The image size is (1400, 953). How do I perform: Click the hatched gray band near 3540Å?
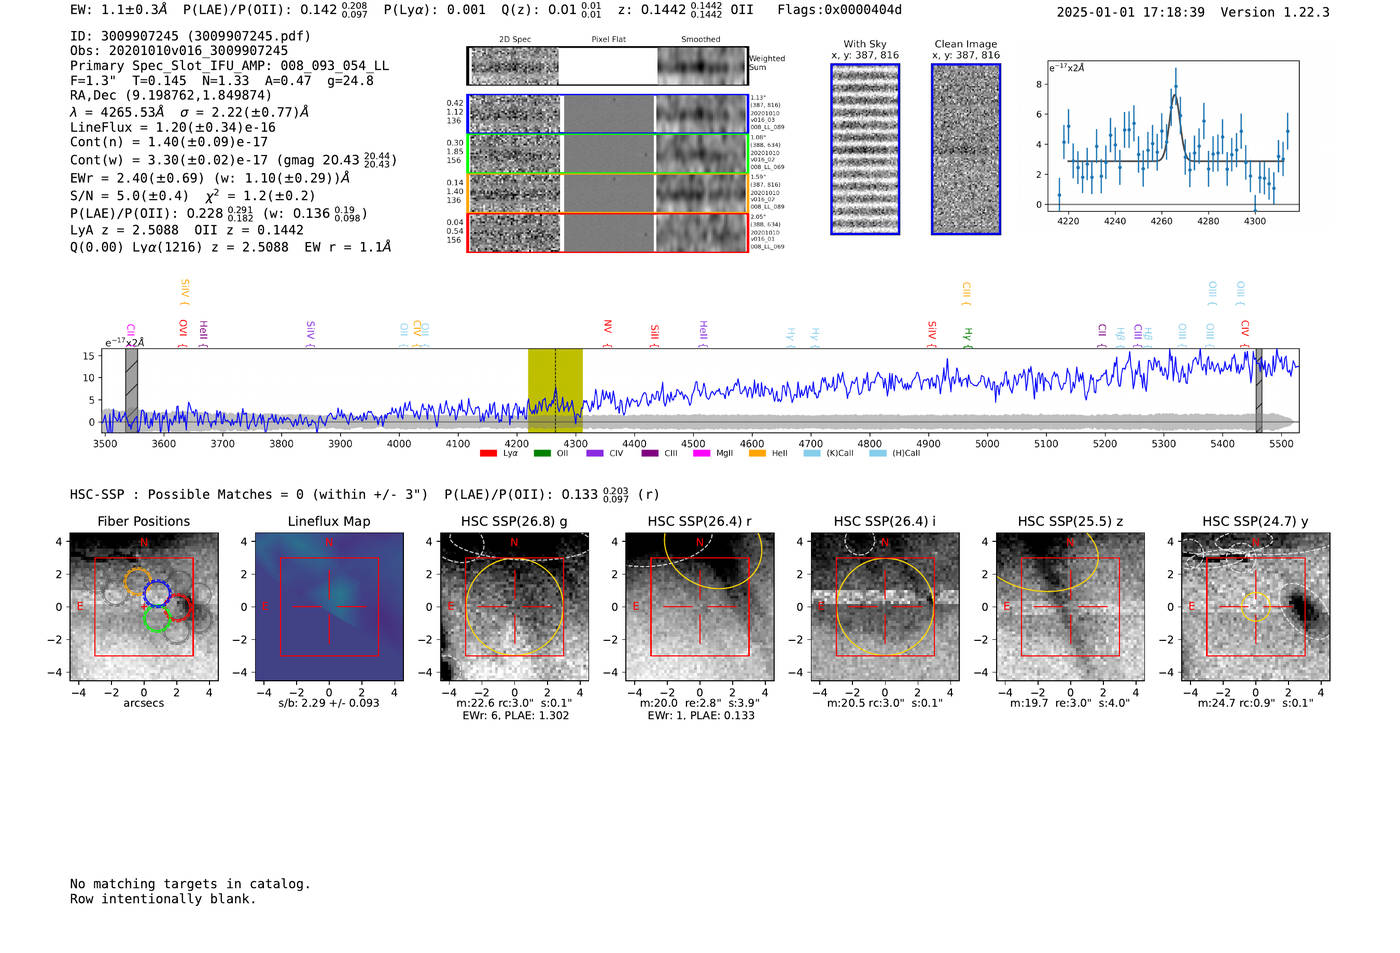131,391
